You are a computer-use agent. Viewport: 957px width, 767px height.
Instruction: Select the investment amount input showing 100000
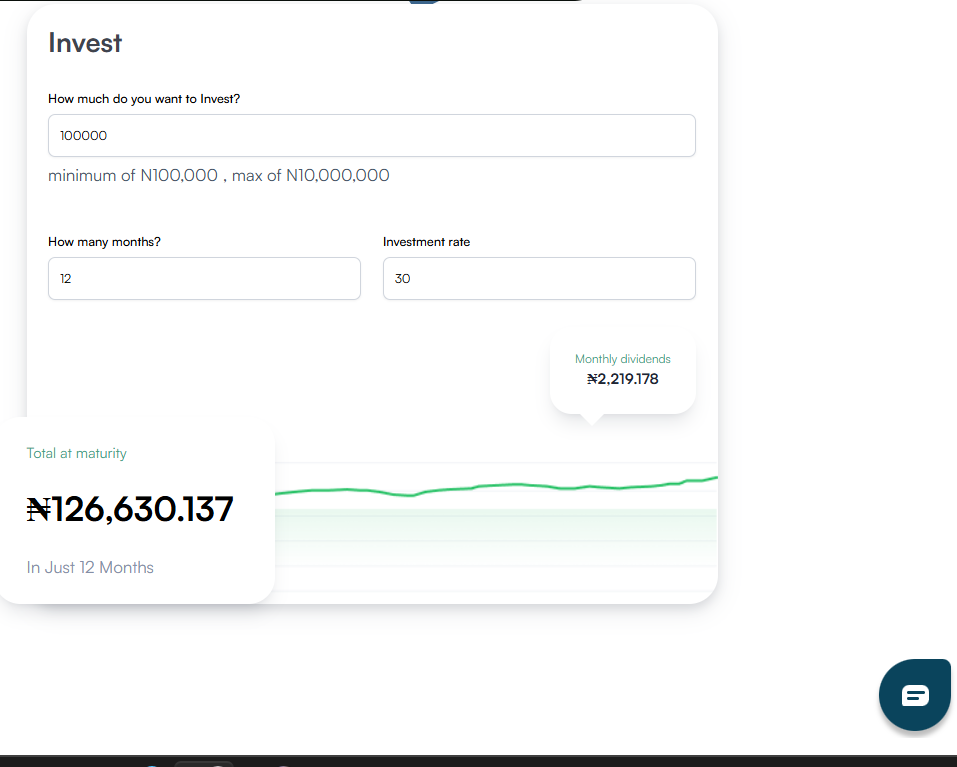(371, 135)
